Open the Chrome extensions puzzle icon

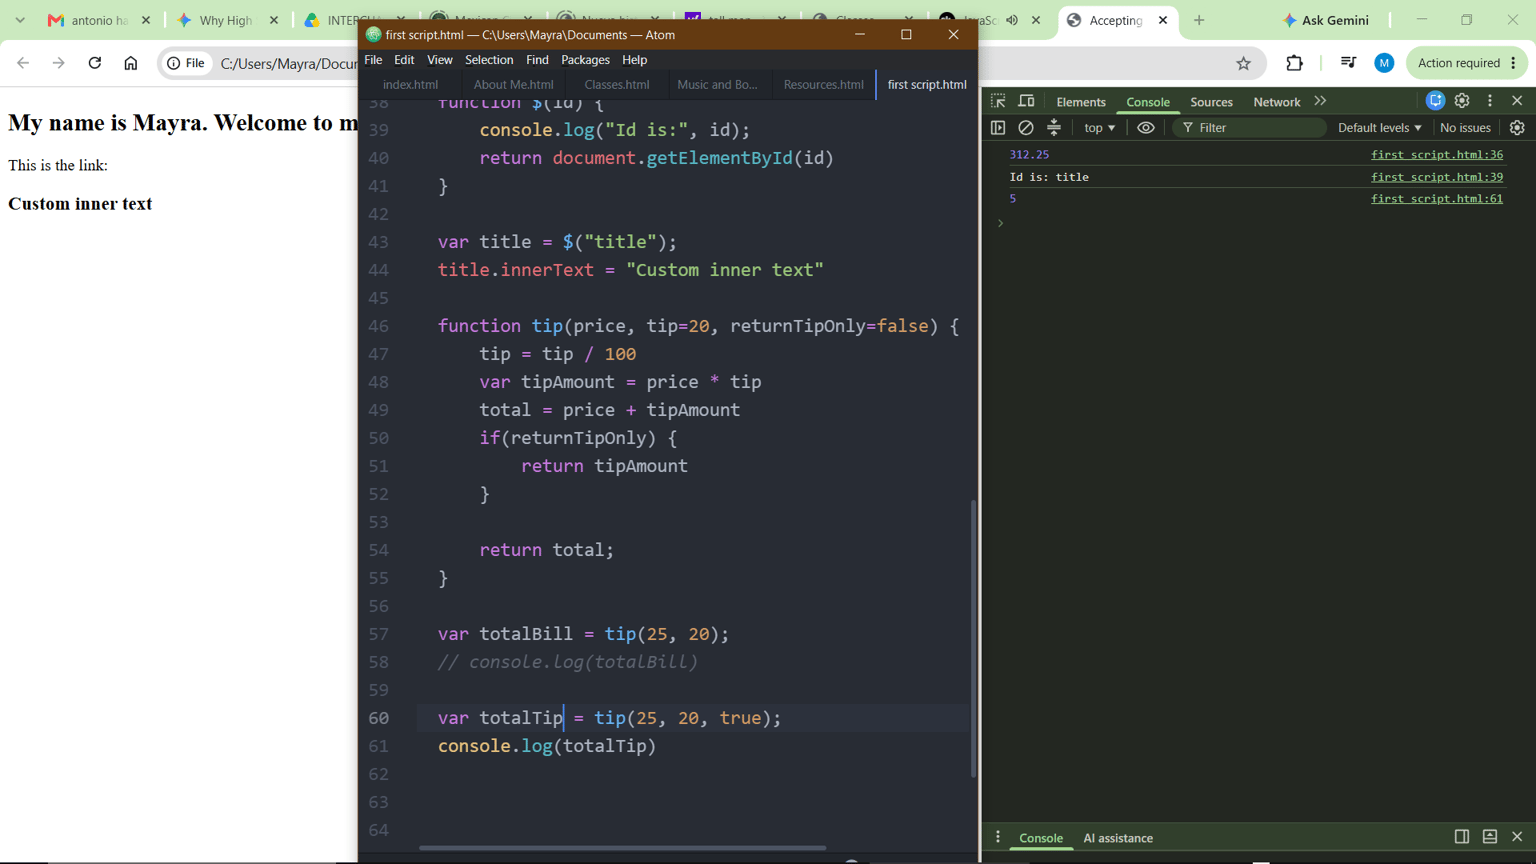point(1294,63)
